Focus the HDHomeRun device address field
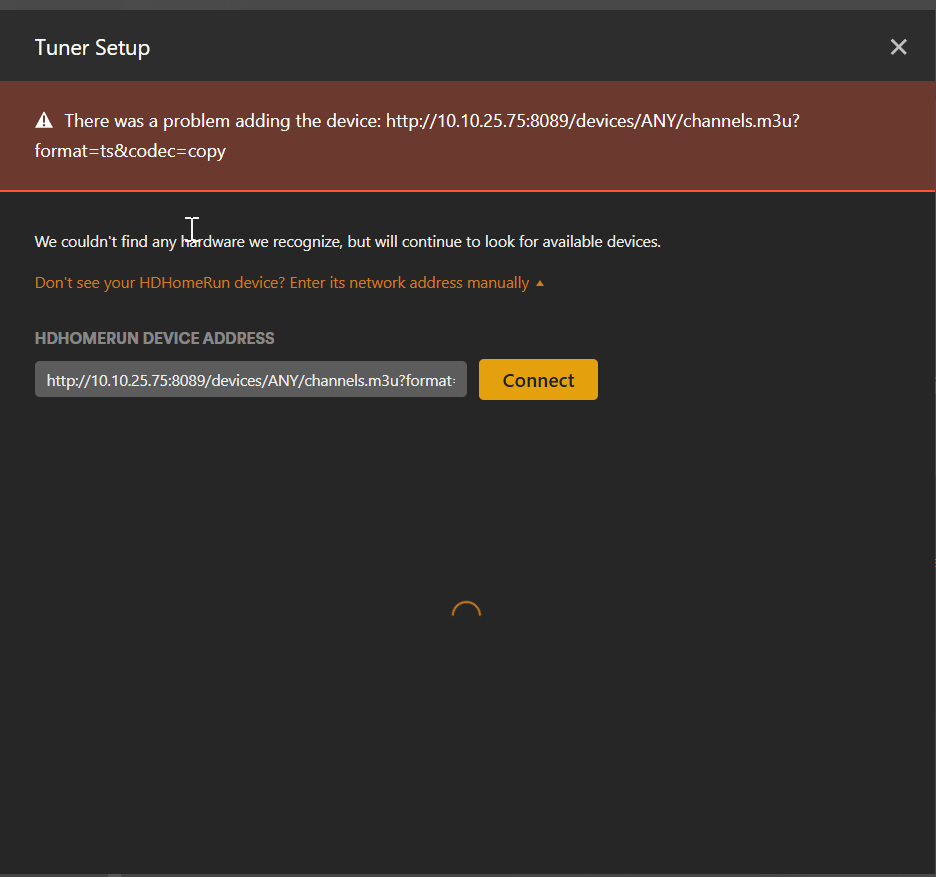The width and height of the screenshot is (936, 877). point(250,380)
